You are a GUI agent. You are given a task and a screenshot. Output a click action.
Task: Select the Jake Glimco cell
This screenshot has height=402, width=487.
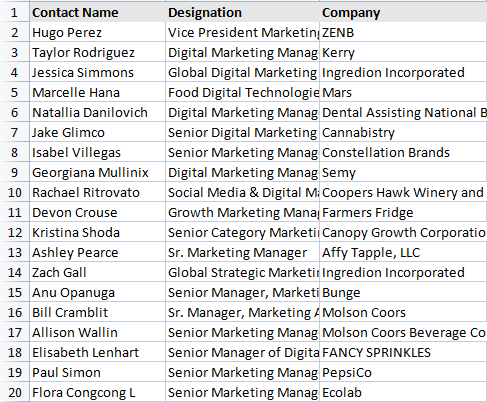pyautogui.click(x=97, y=132)
